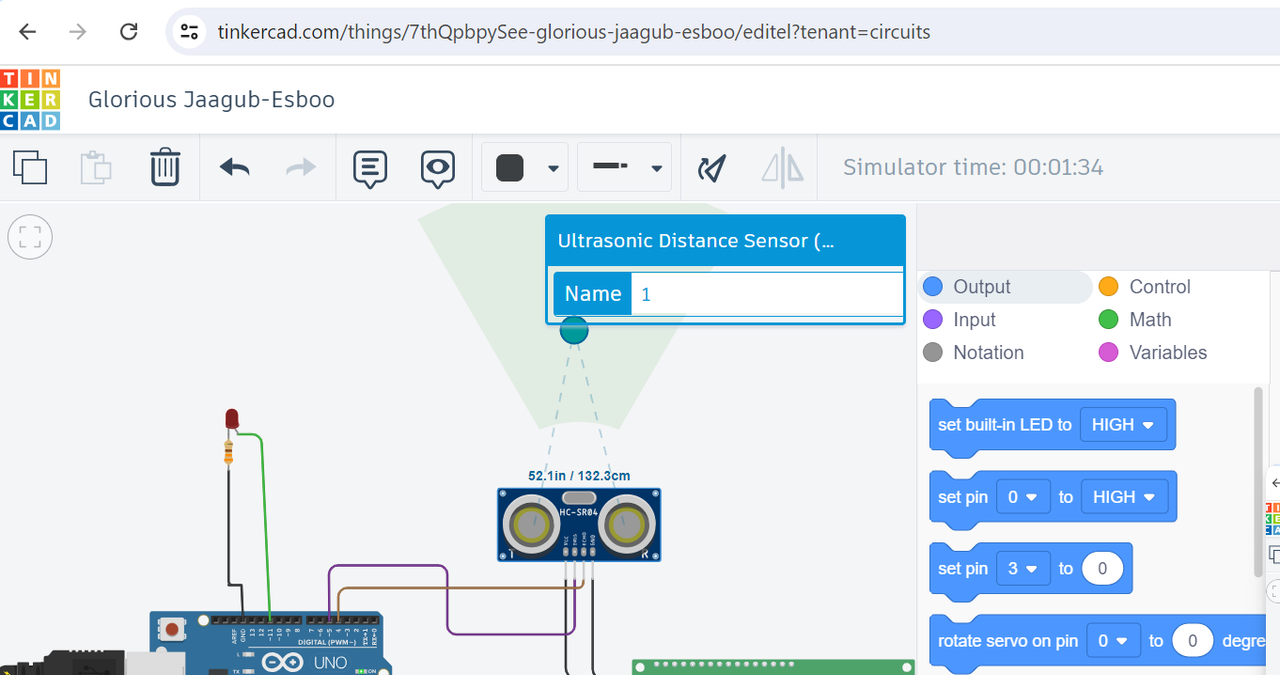Open site information icon in address bar
1280x675 pixels.
[190, 32]
